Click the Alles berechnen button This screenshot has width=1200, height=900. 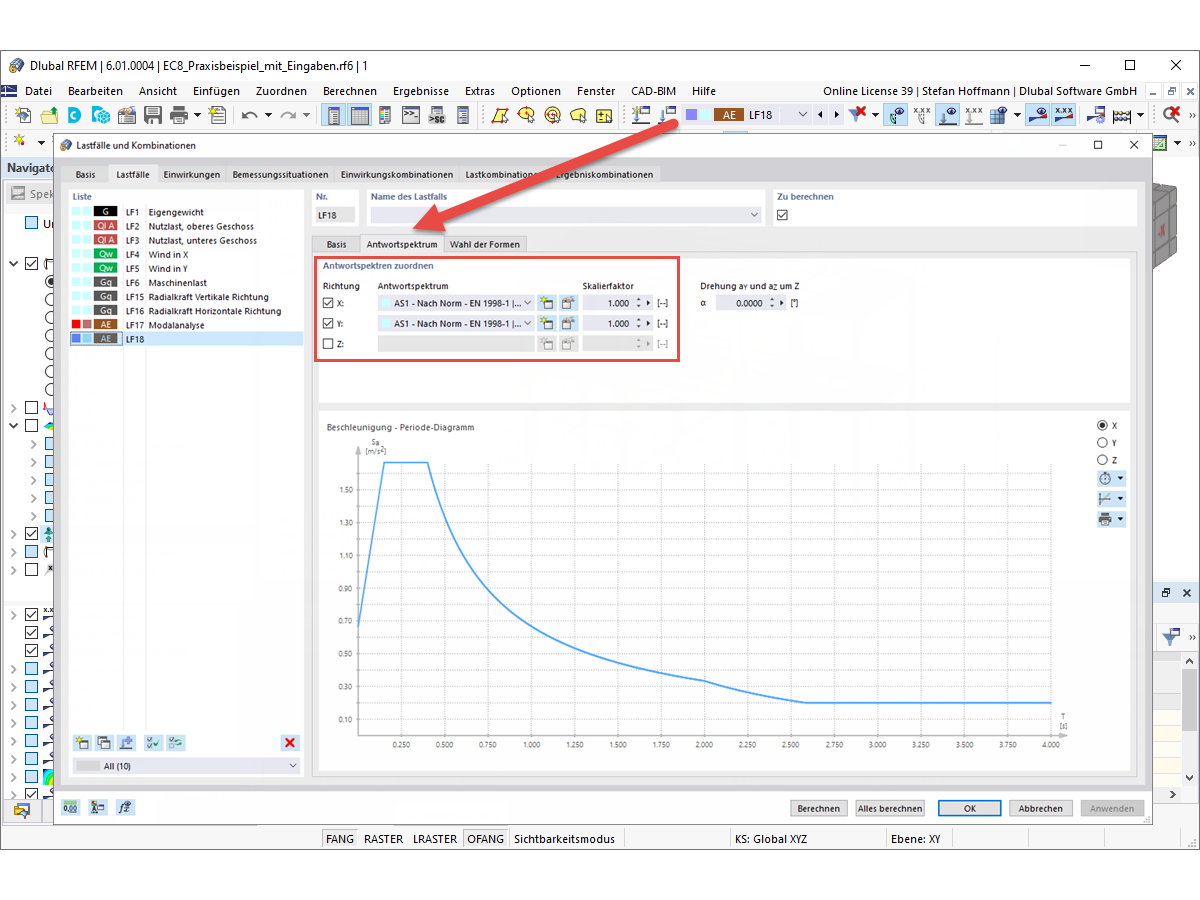[x=889, y=808]
